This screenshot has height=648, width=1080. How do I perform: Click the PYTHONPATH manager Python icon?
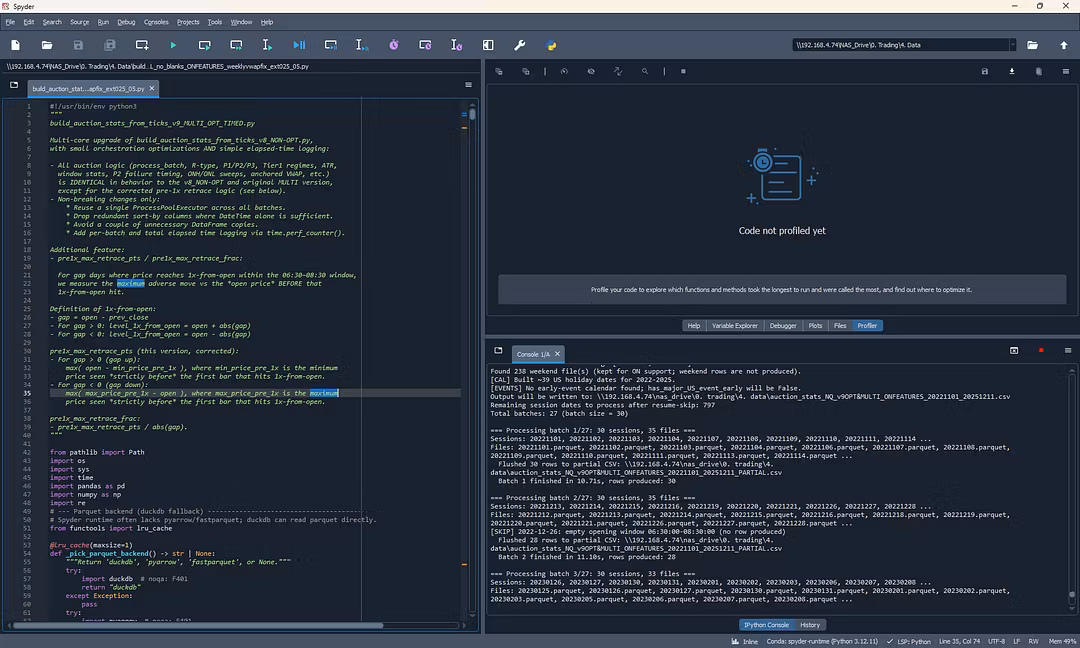[551, 45]
